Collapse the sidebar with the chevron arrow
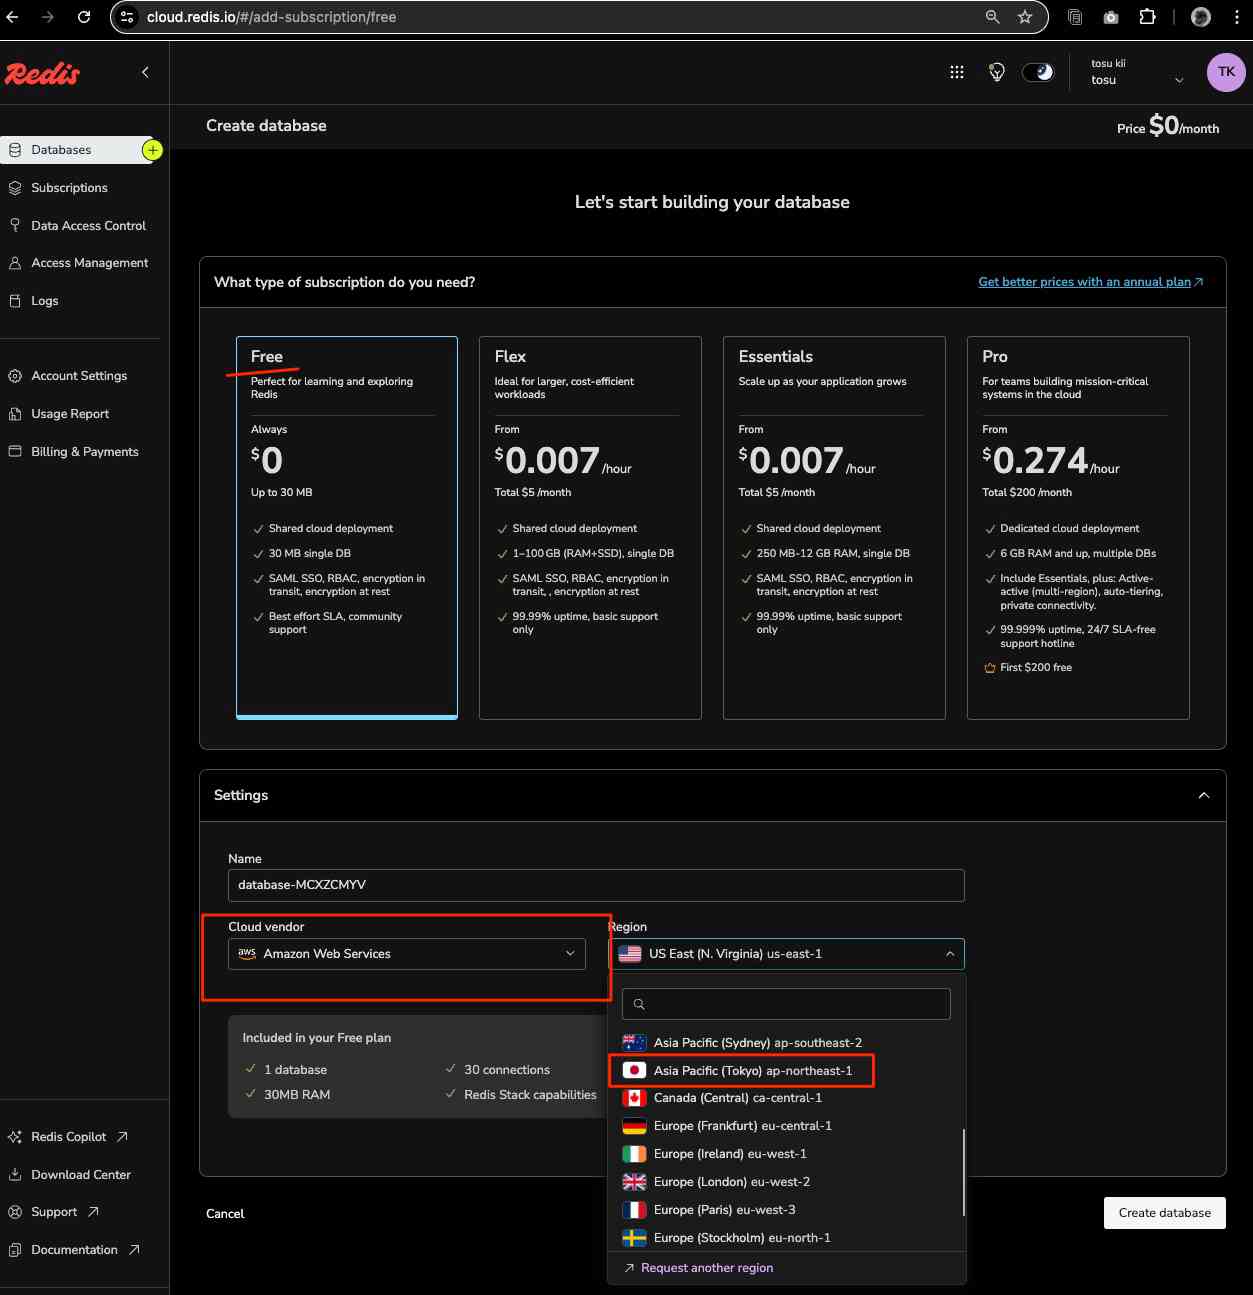Screen dimensions: 1253x1295 (145, 72)
